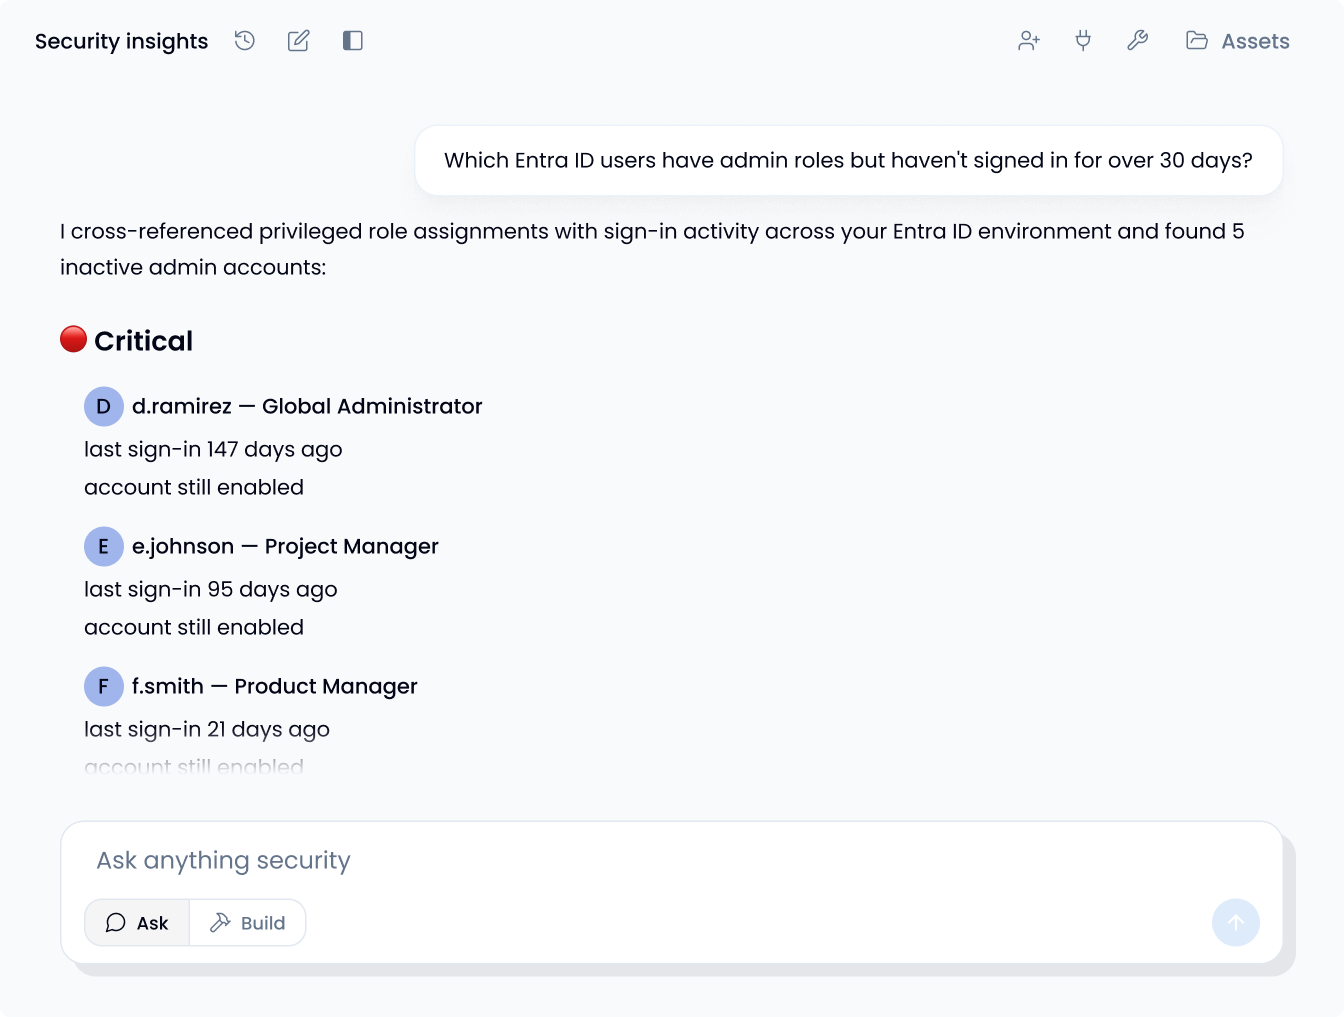The height and width of the screenshot is (1017, 1344).
Task: Open the plug connectors icon
Action: 1083,41
